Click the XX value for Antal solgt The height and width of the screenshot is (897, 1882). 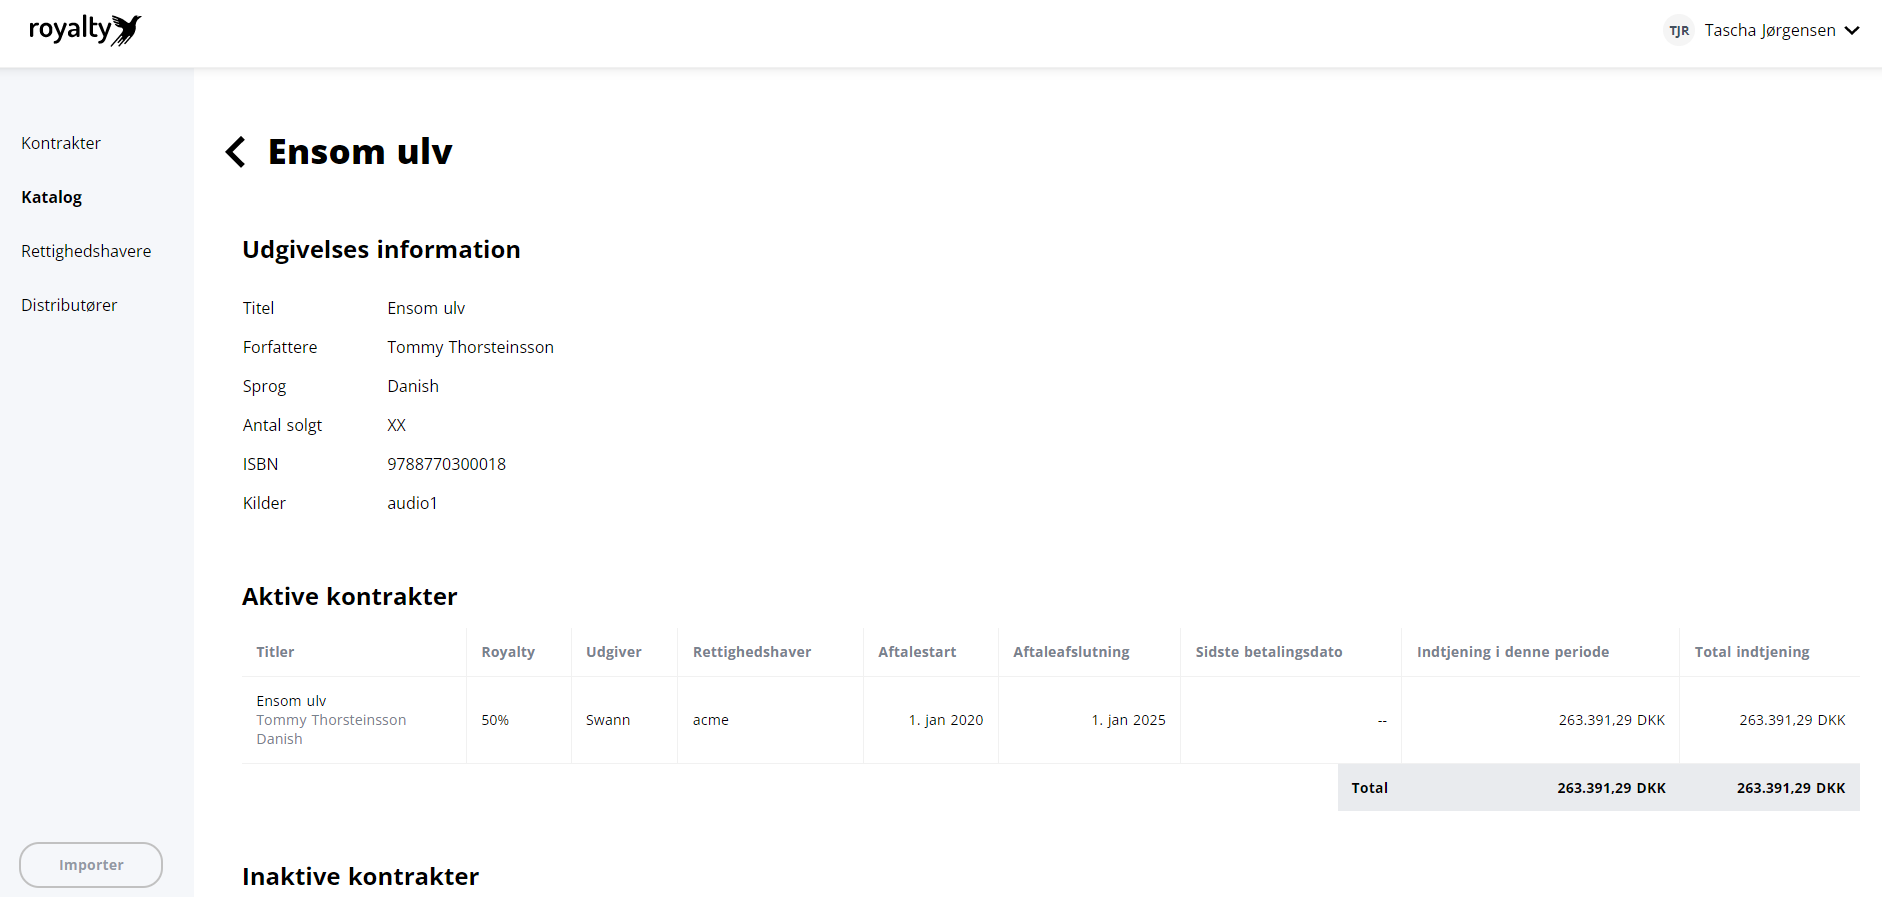[397, 425]
